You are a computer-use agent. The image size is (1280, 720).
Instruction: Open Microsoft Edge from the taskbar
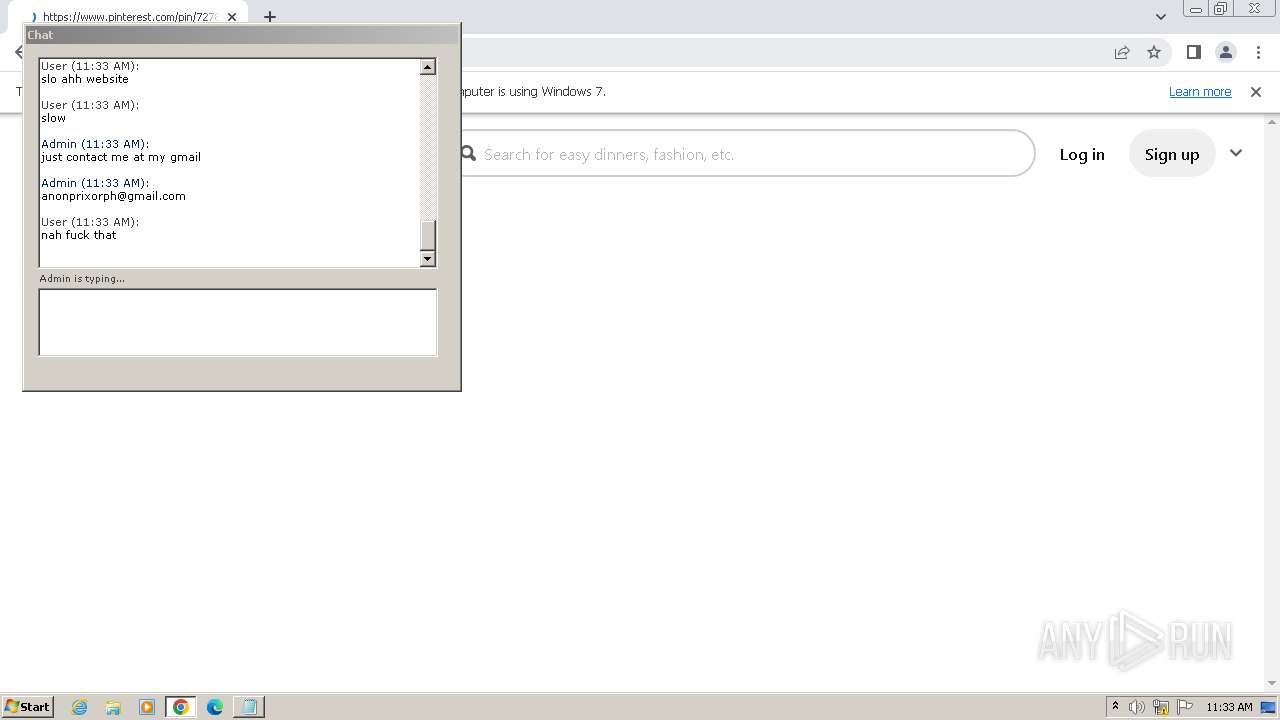[215, 707]
